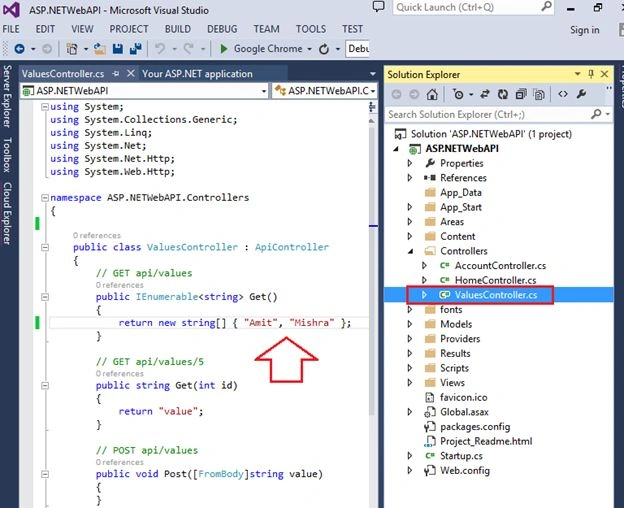This screenshot has height=508, width=624.
Task: Select HomeController.cs in Solution Explorer
Action: [x=495, y=280]
